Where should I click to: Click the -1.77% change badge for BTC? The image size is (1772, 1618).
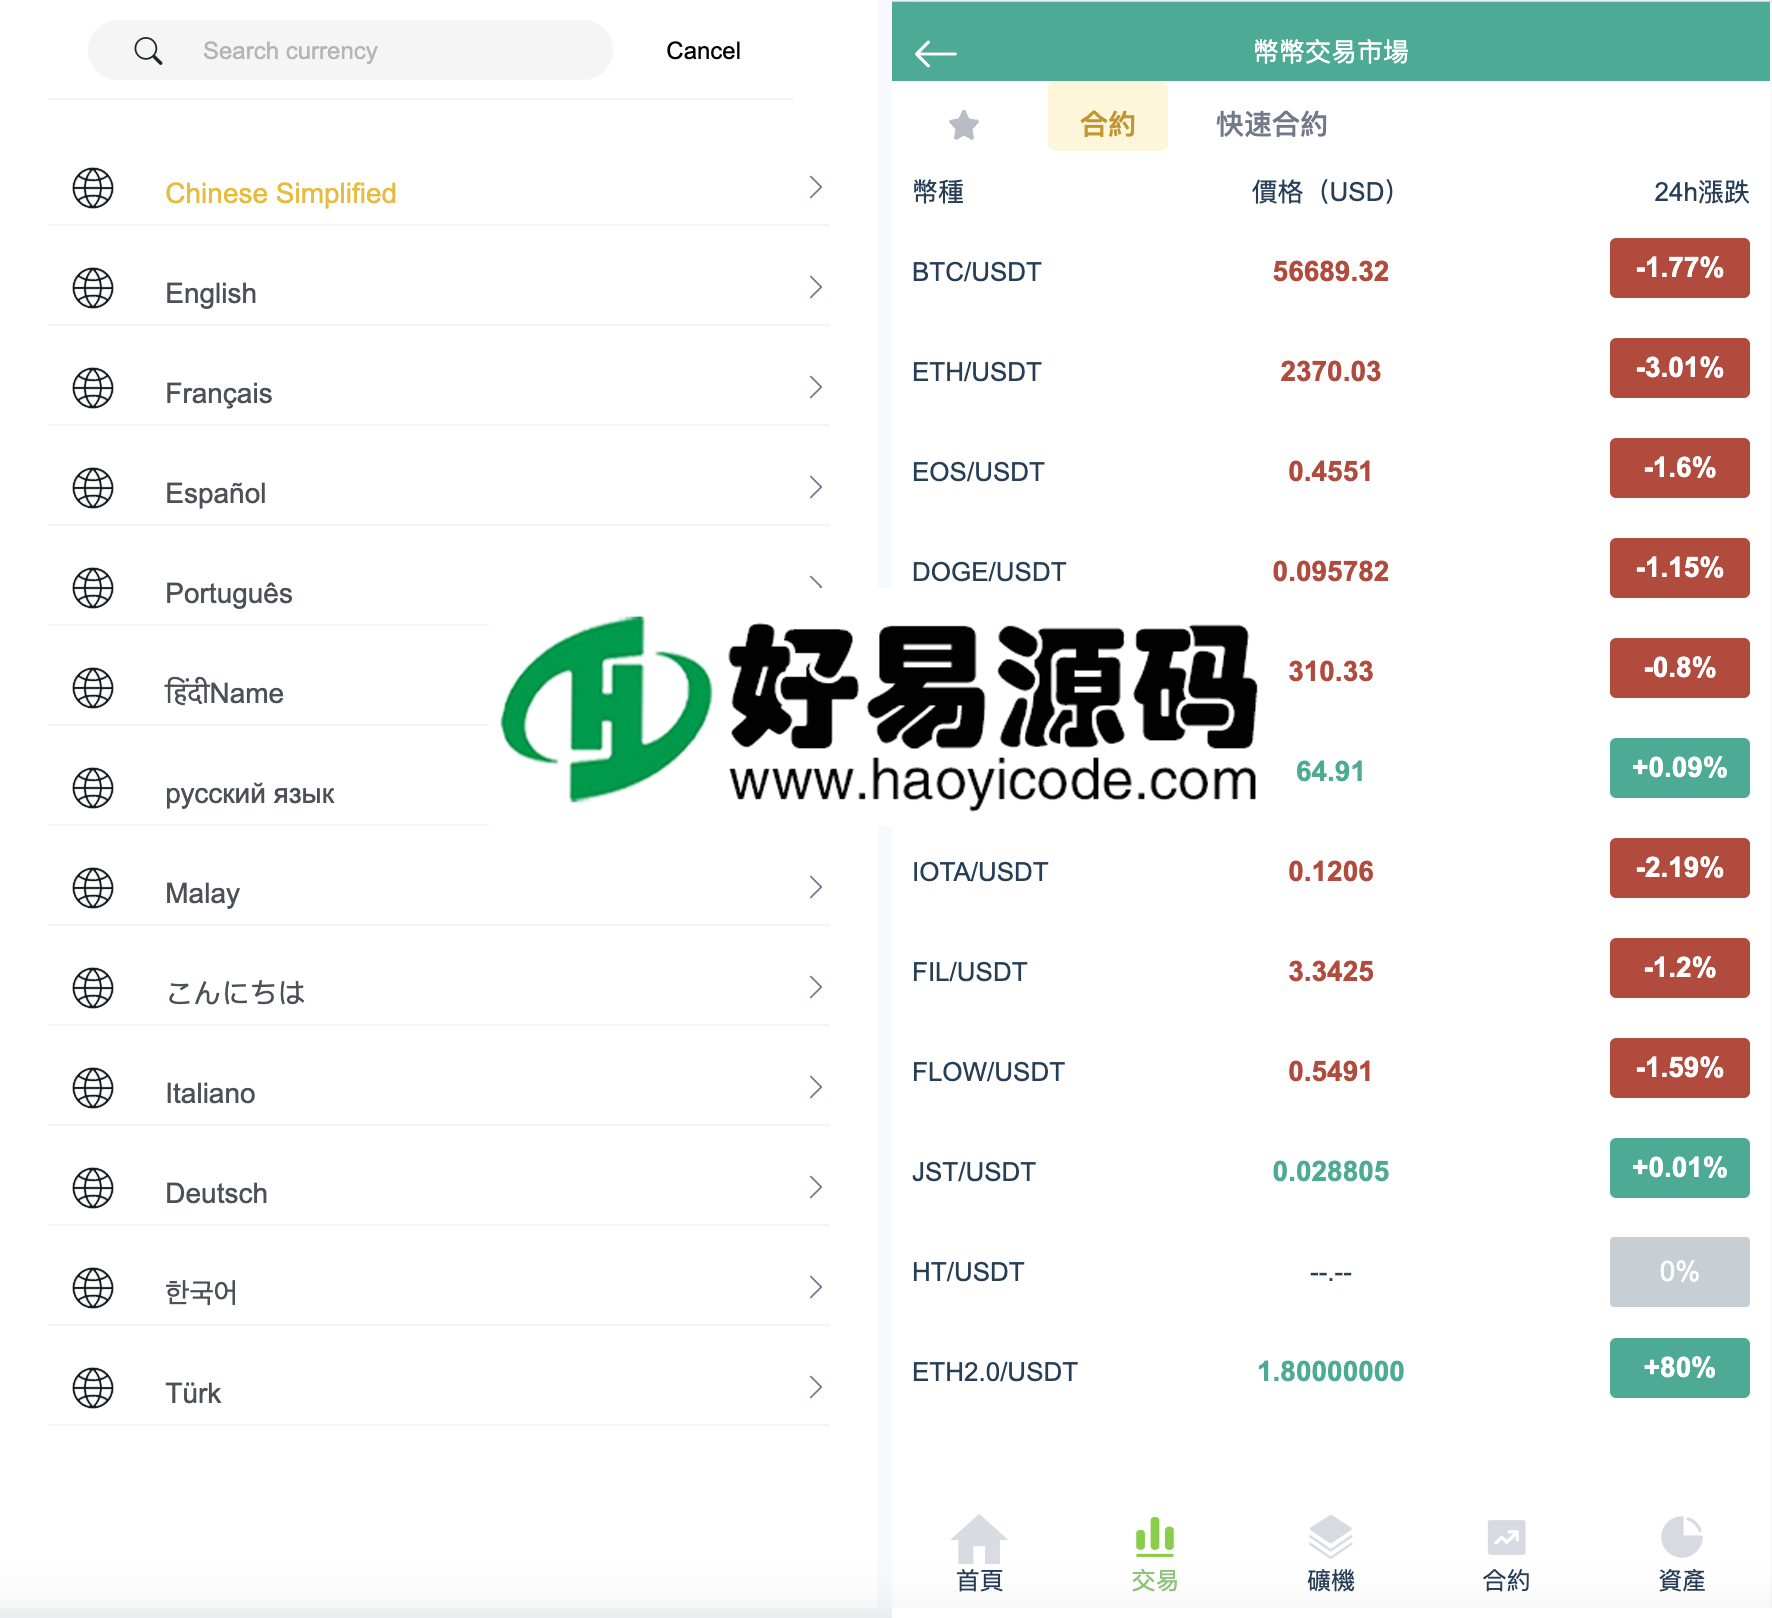click(1680, 268)
